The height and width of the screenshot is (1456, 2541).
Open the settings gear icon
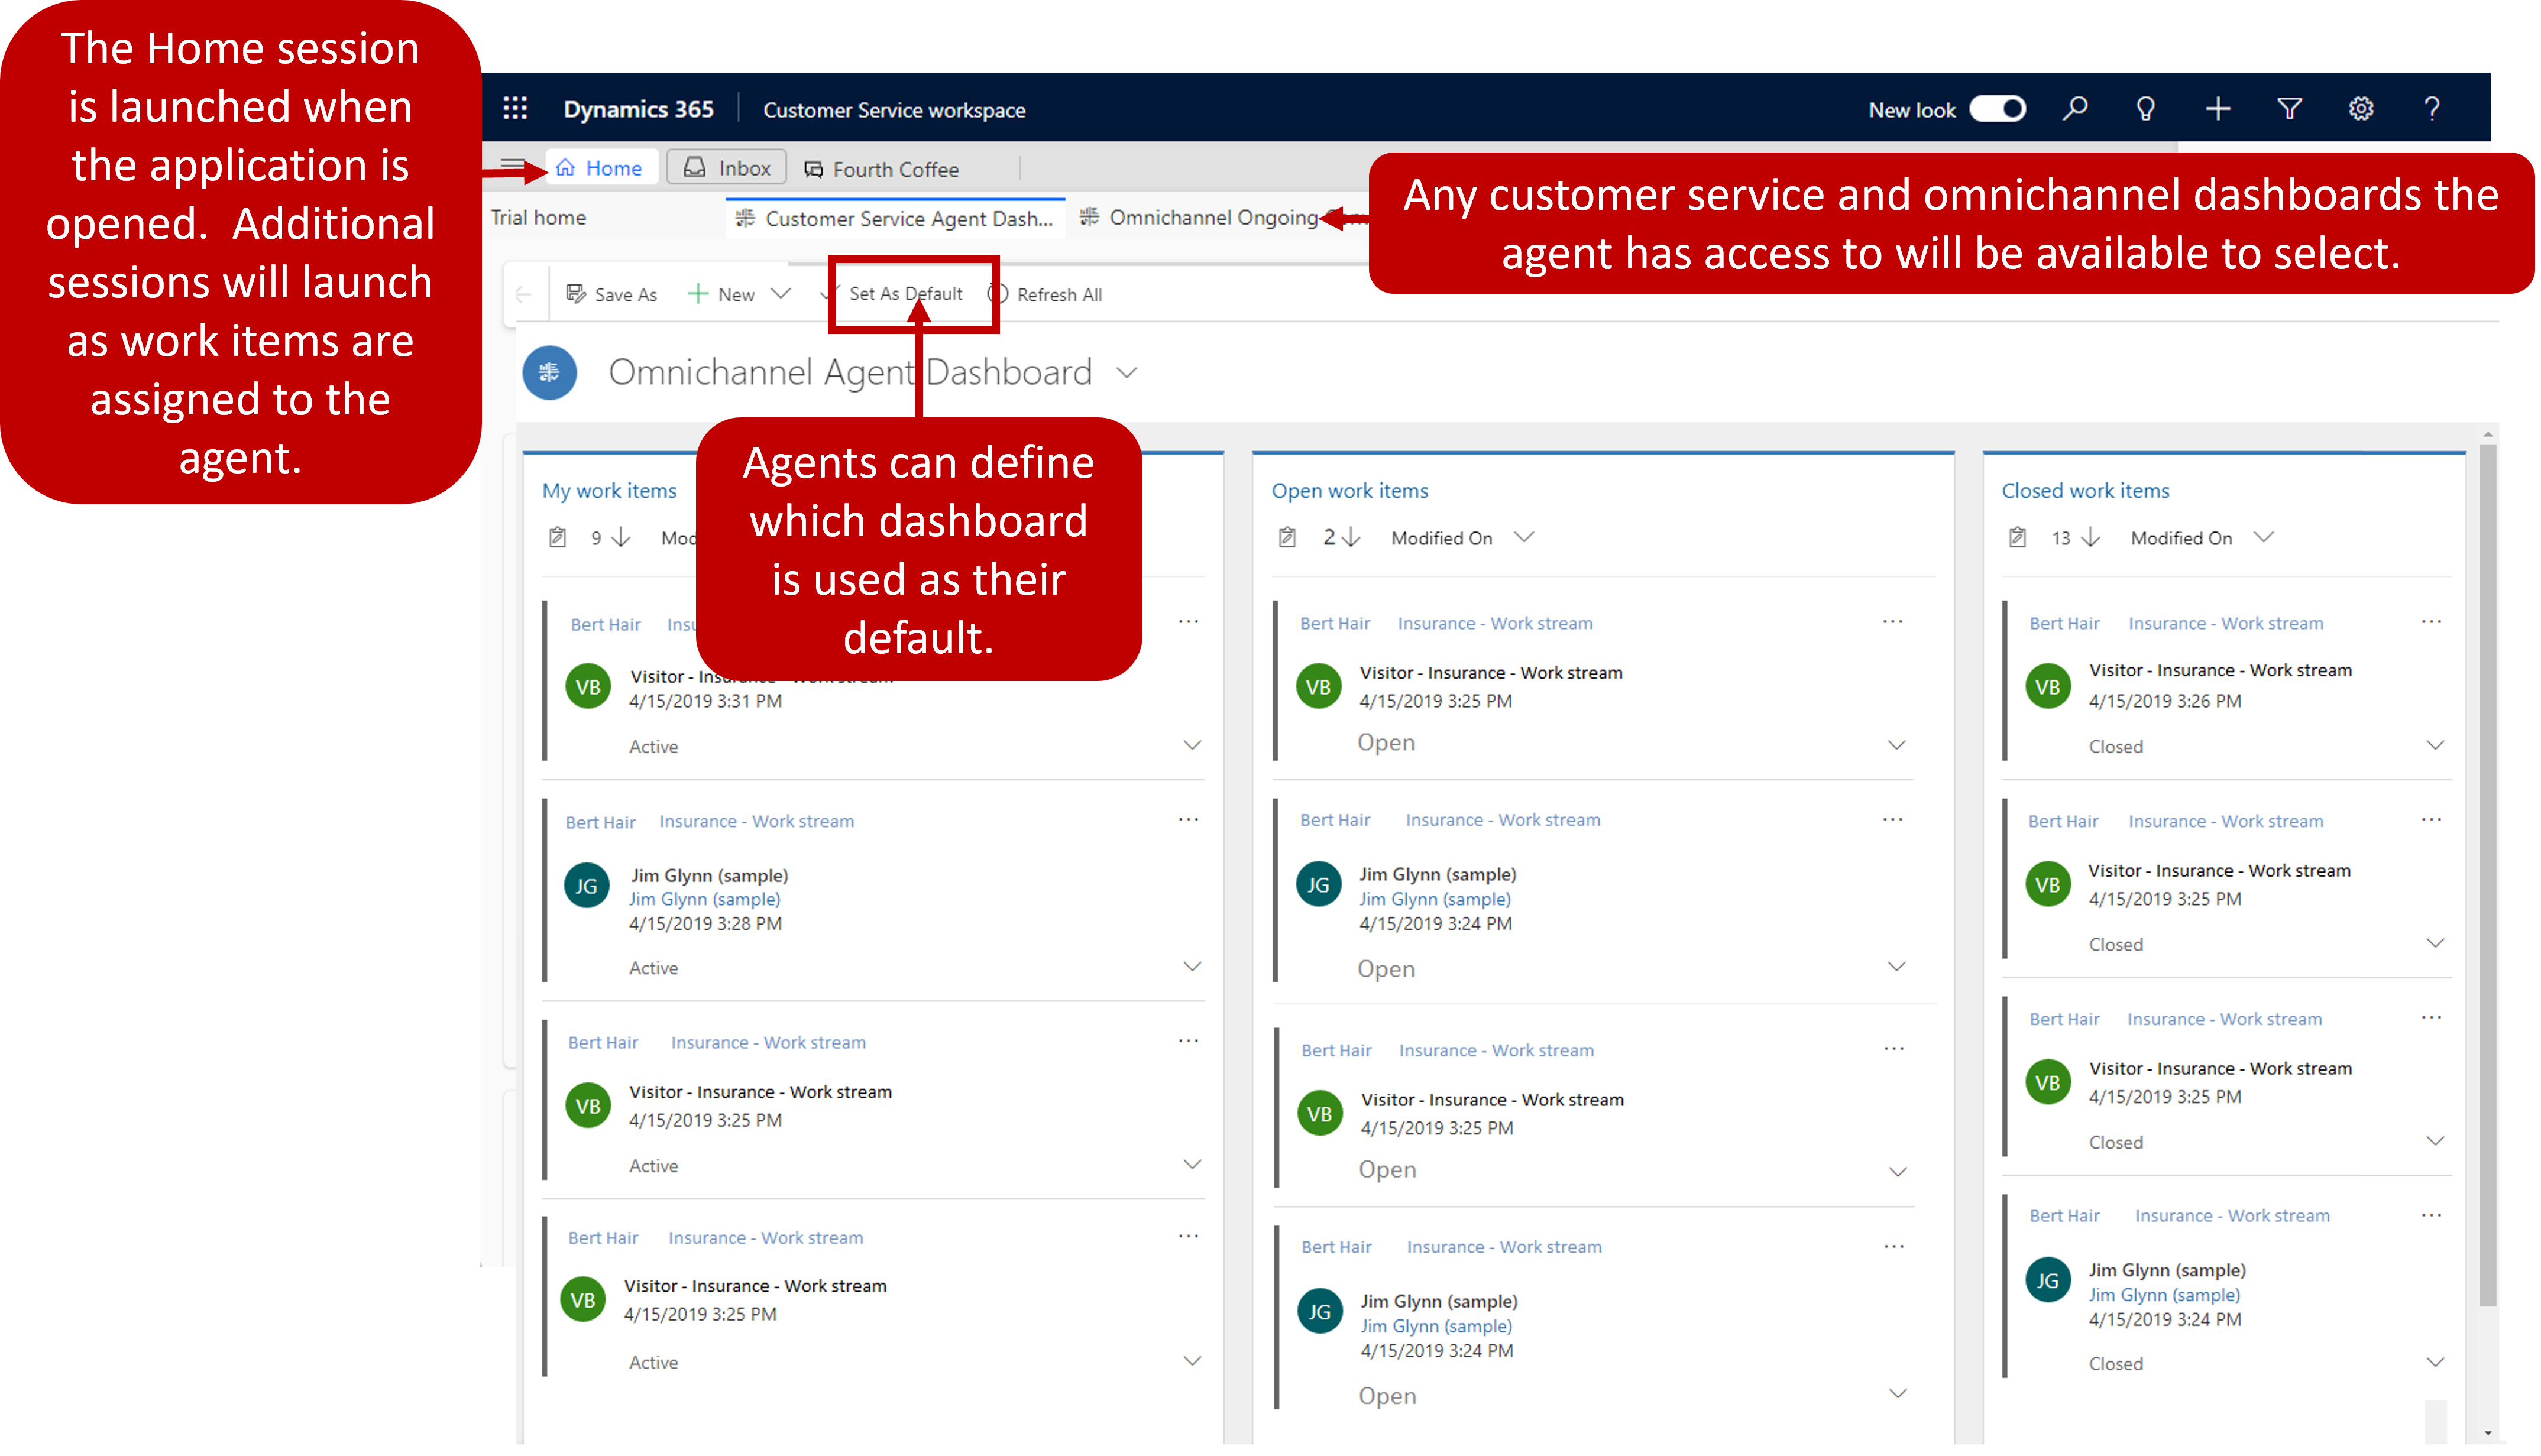point(2361,108)
